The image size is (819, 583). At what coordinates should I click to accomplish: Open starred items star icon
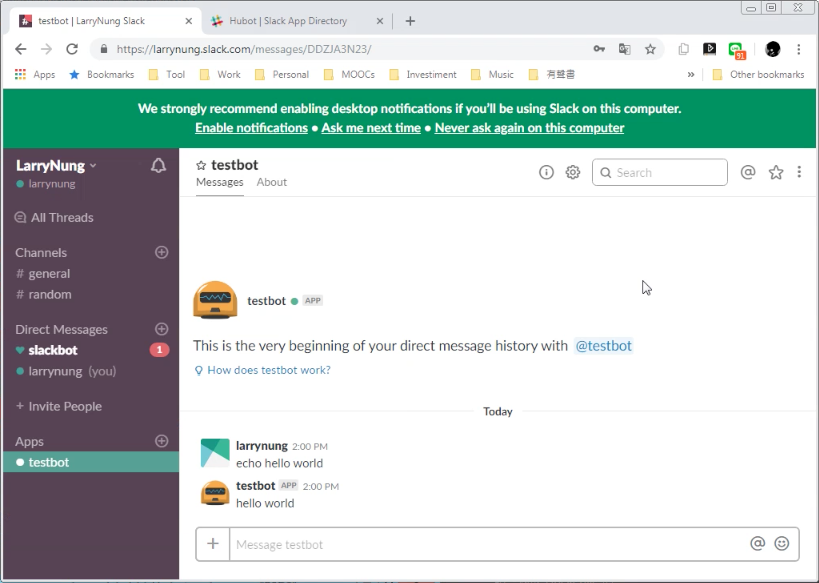tap(776, 172)
